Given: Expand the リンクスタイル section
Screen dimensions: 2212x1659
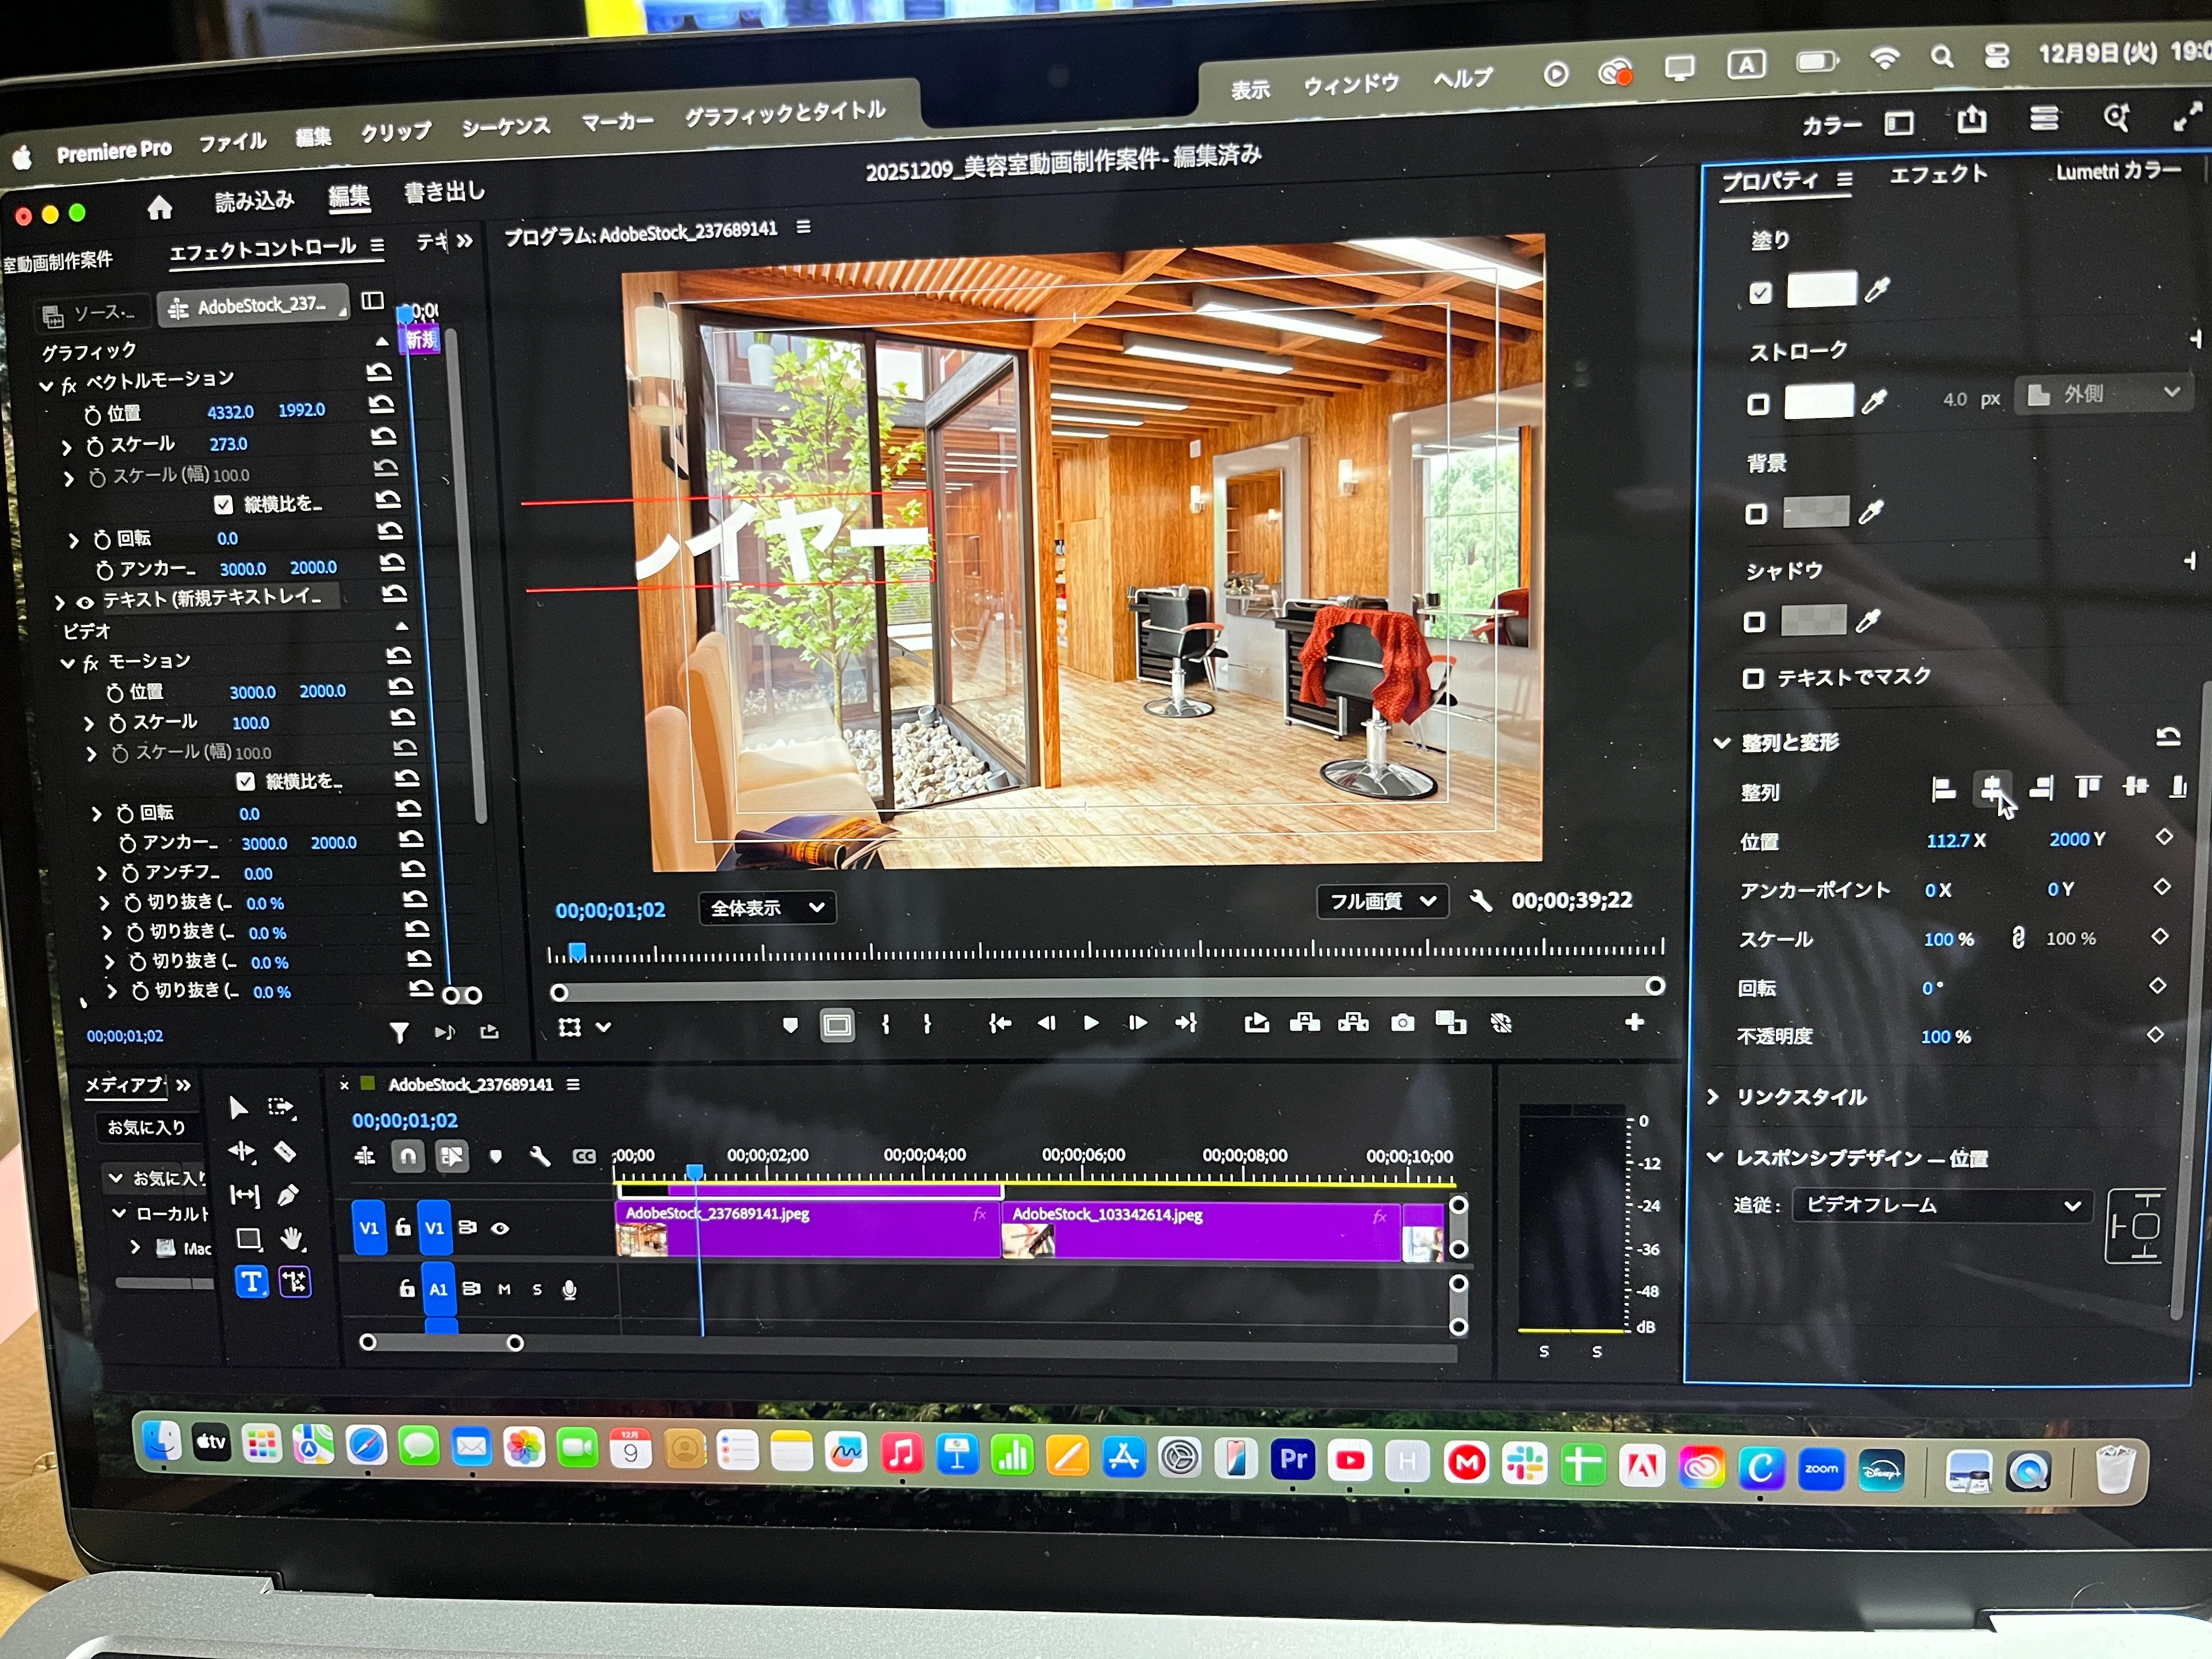Looking at the screenshot, I should coord(1713,1097).
